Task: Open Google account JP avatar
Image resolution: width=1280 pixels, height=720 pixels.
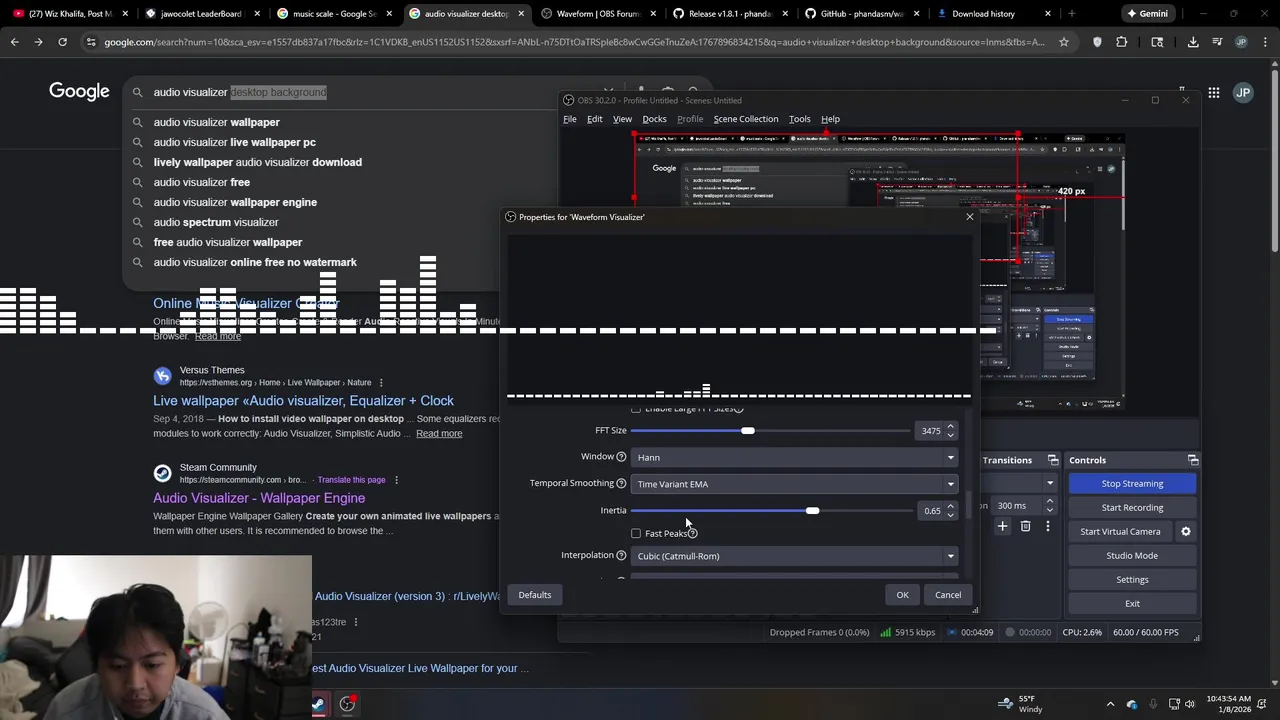Action: (1243, 92)
